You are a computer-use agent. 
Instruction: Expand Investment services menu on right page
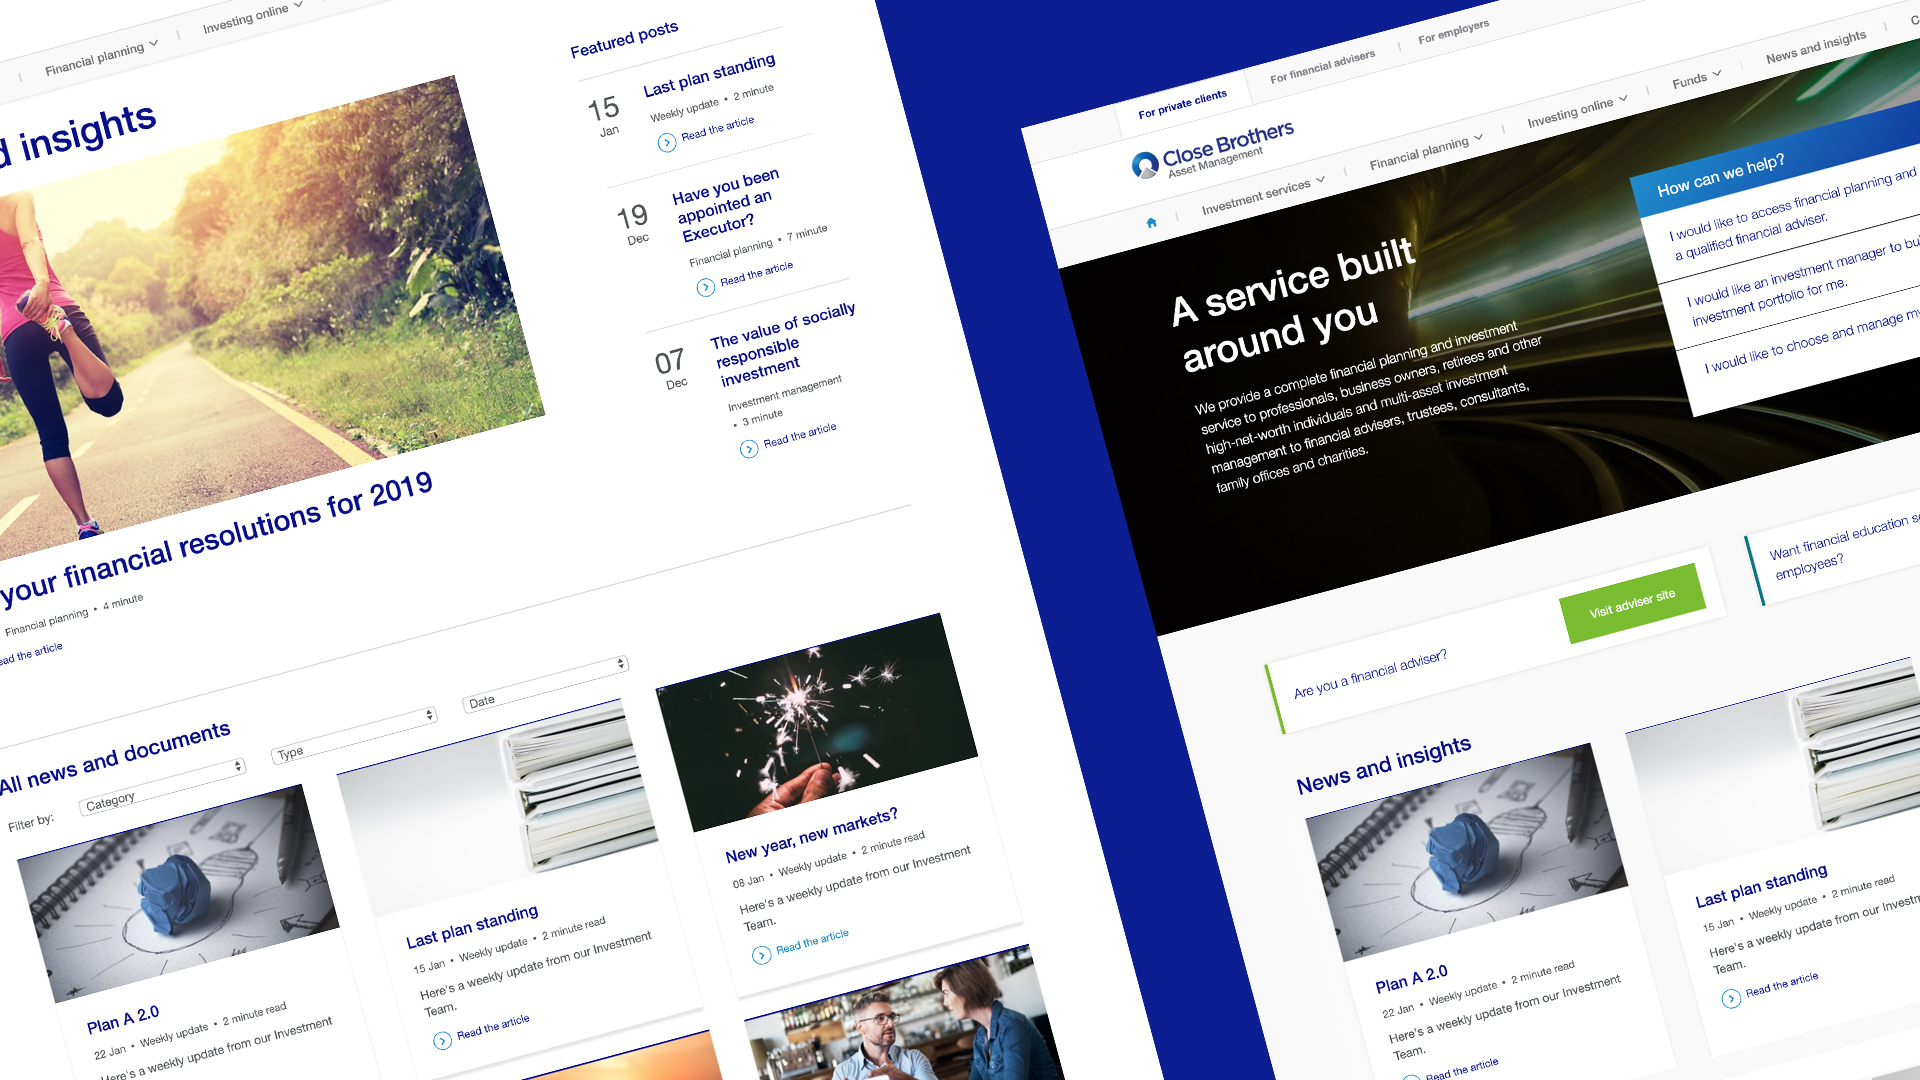pyautogui.click(x=1263, y=195)
